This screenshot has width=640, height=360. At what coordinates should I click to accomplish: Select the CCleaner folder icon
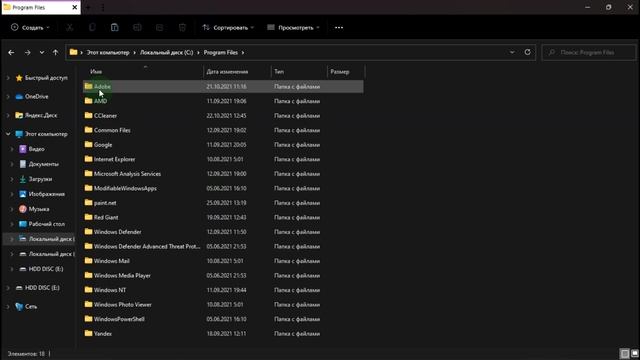[88, 115]
